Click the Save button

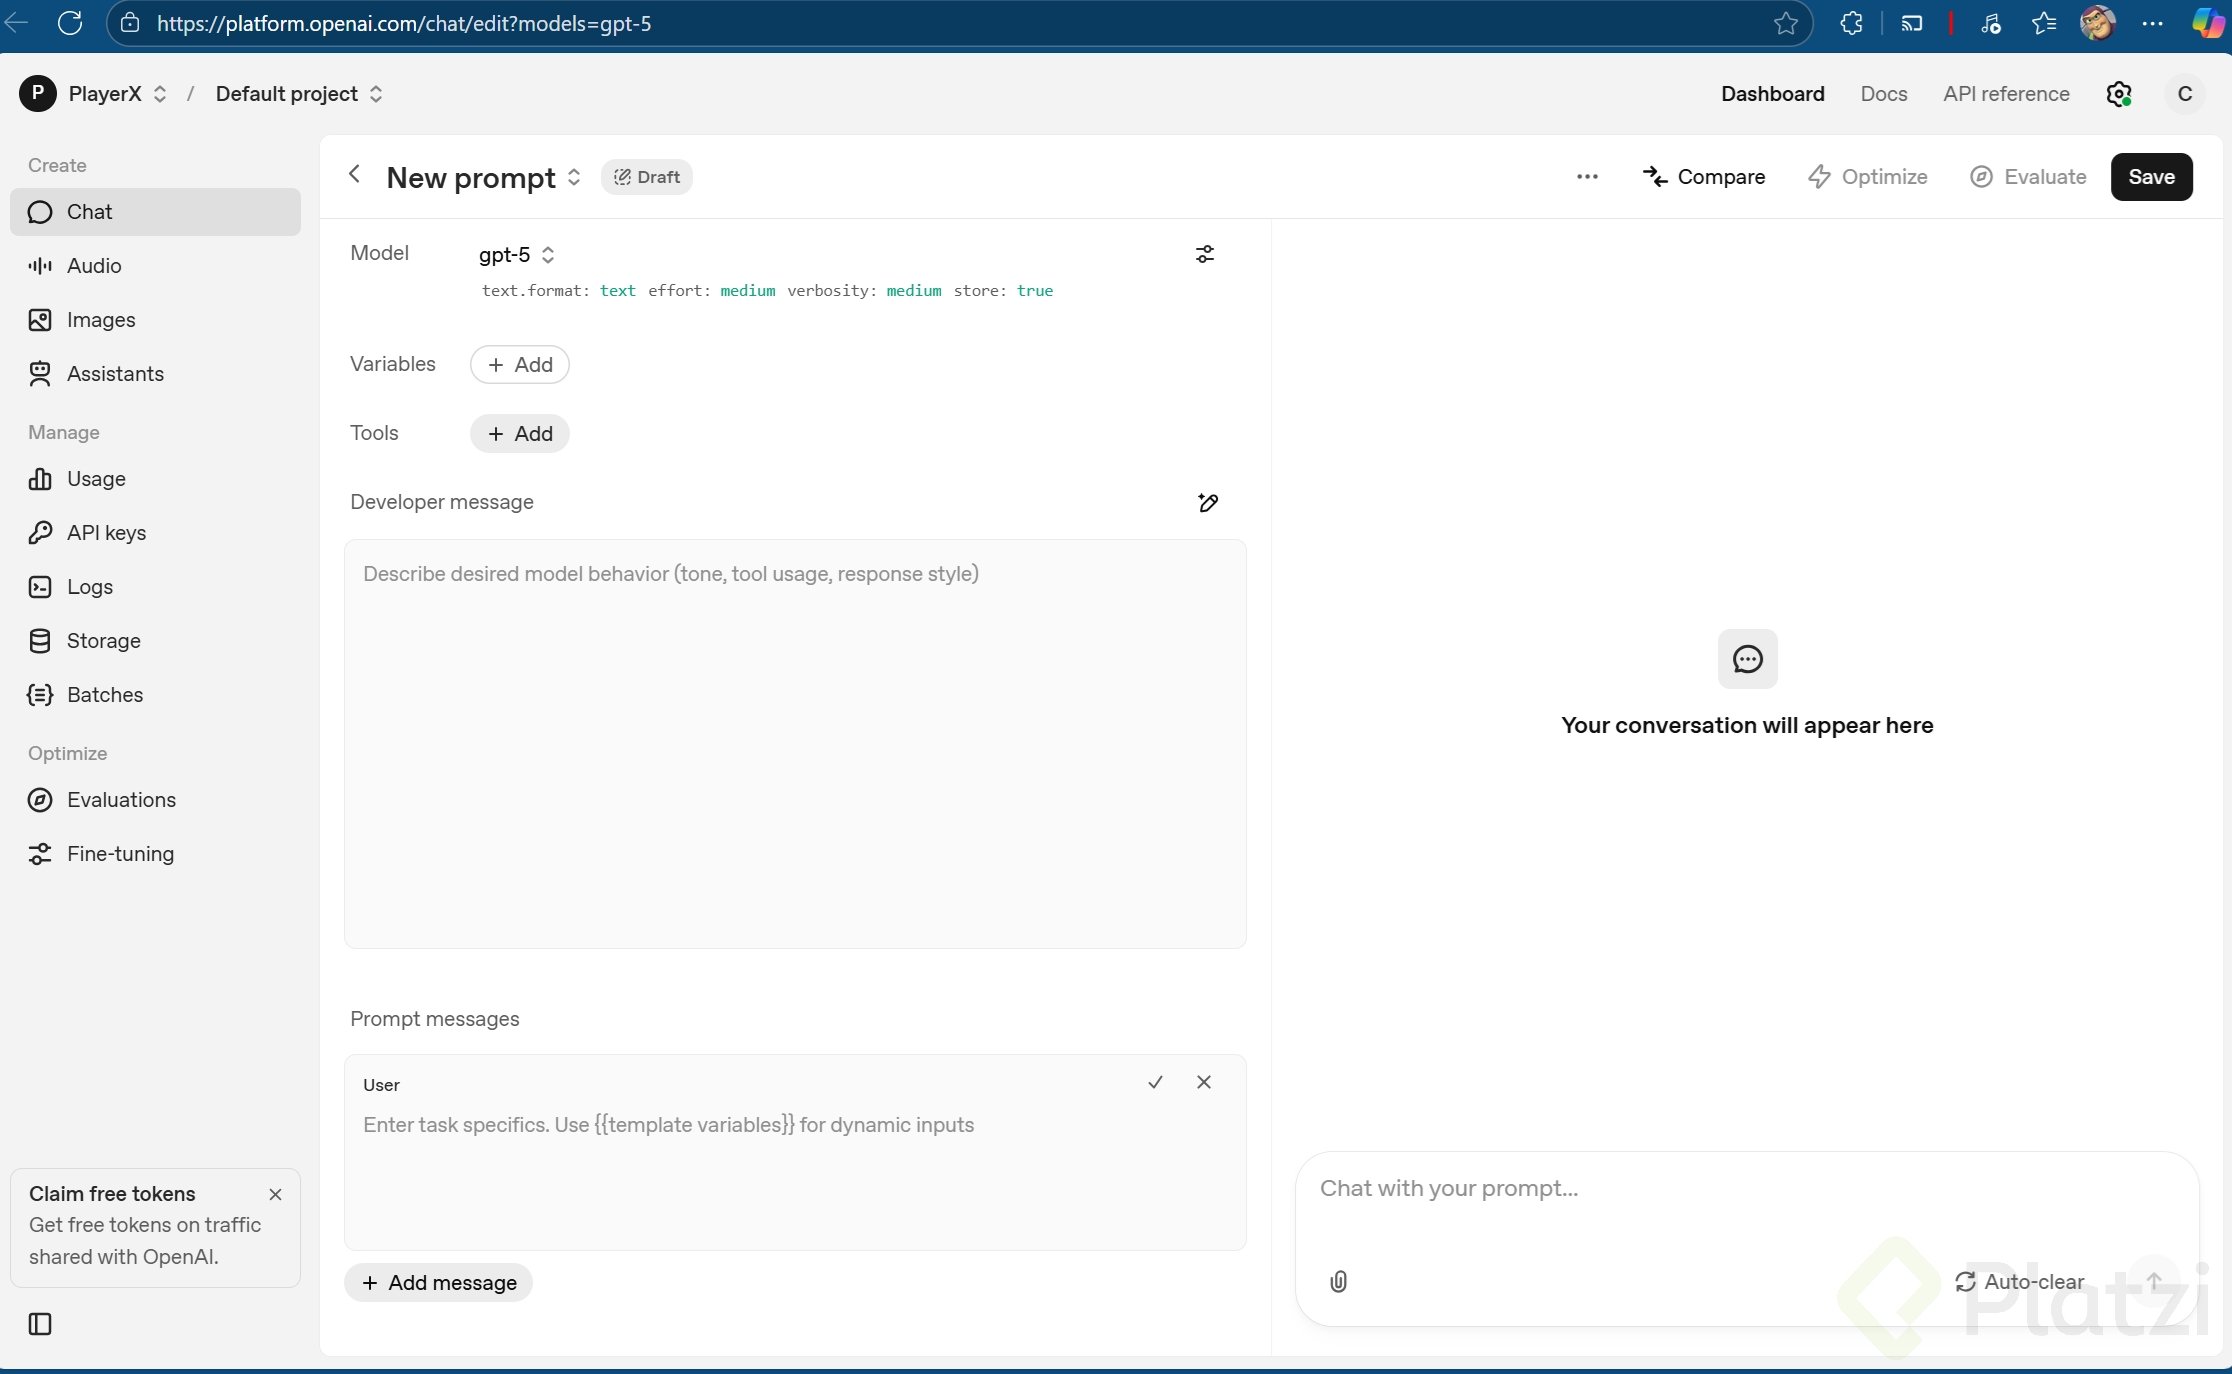pos(2151,177)
